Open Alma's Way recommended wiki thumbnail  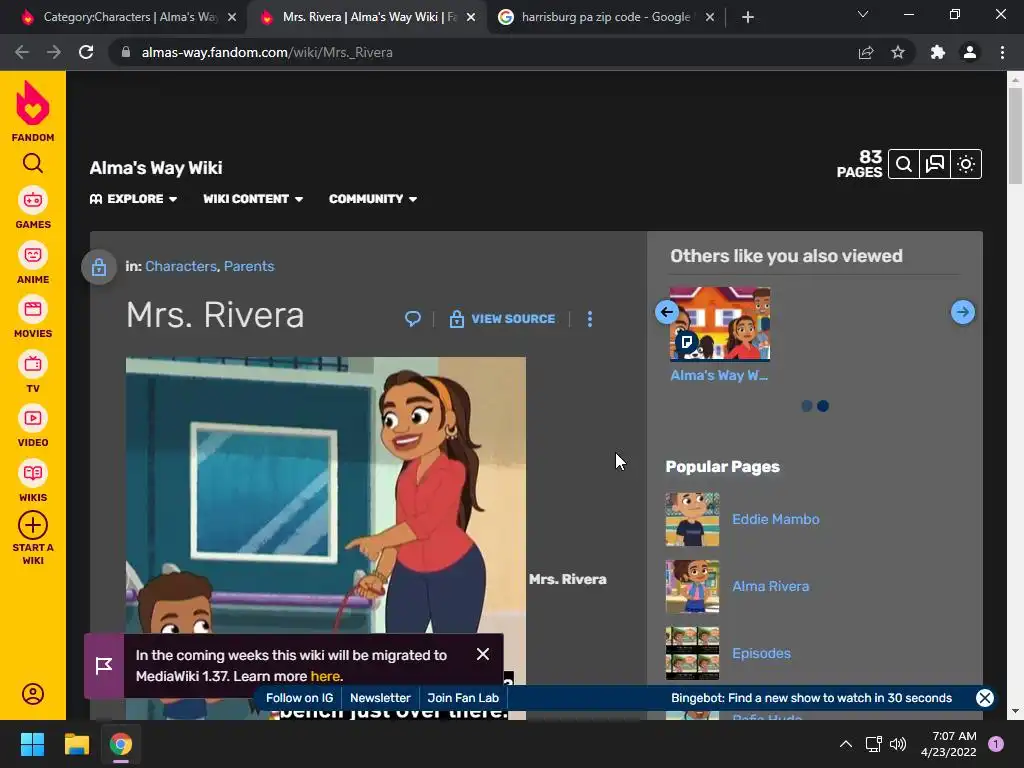(x=720, y=324)
